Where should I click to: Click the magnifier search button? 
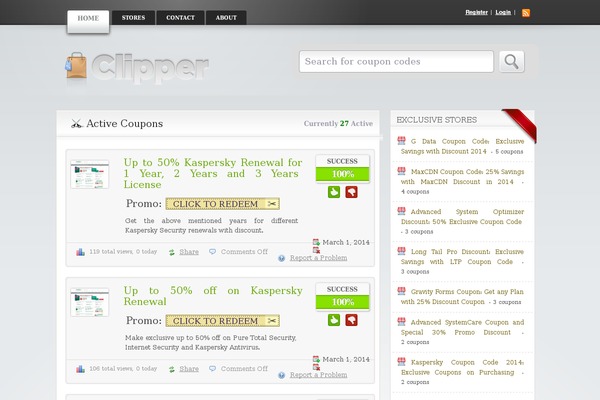512,62
